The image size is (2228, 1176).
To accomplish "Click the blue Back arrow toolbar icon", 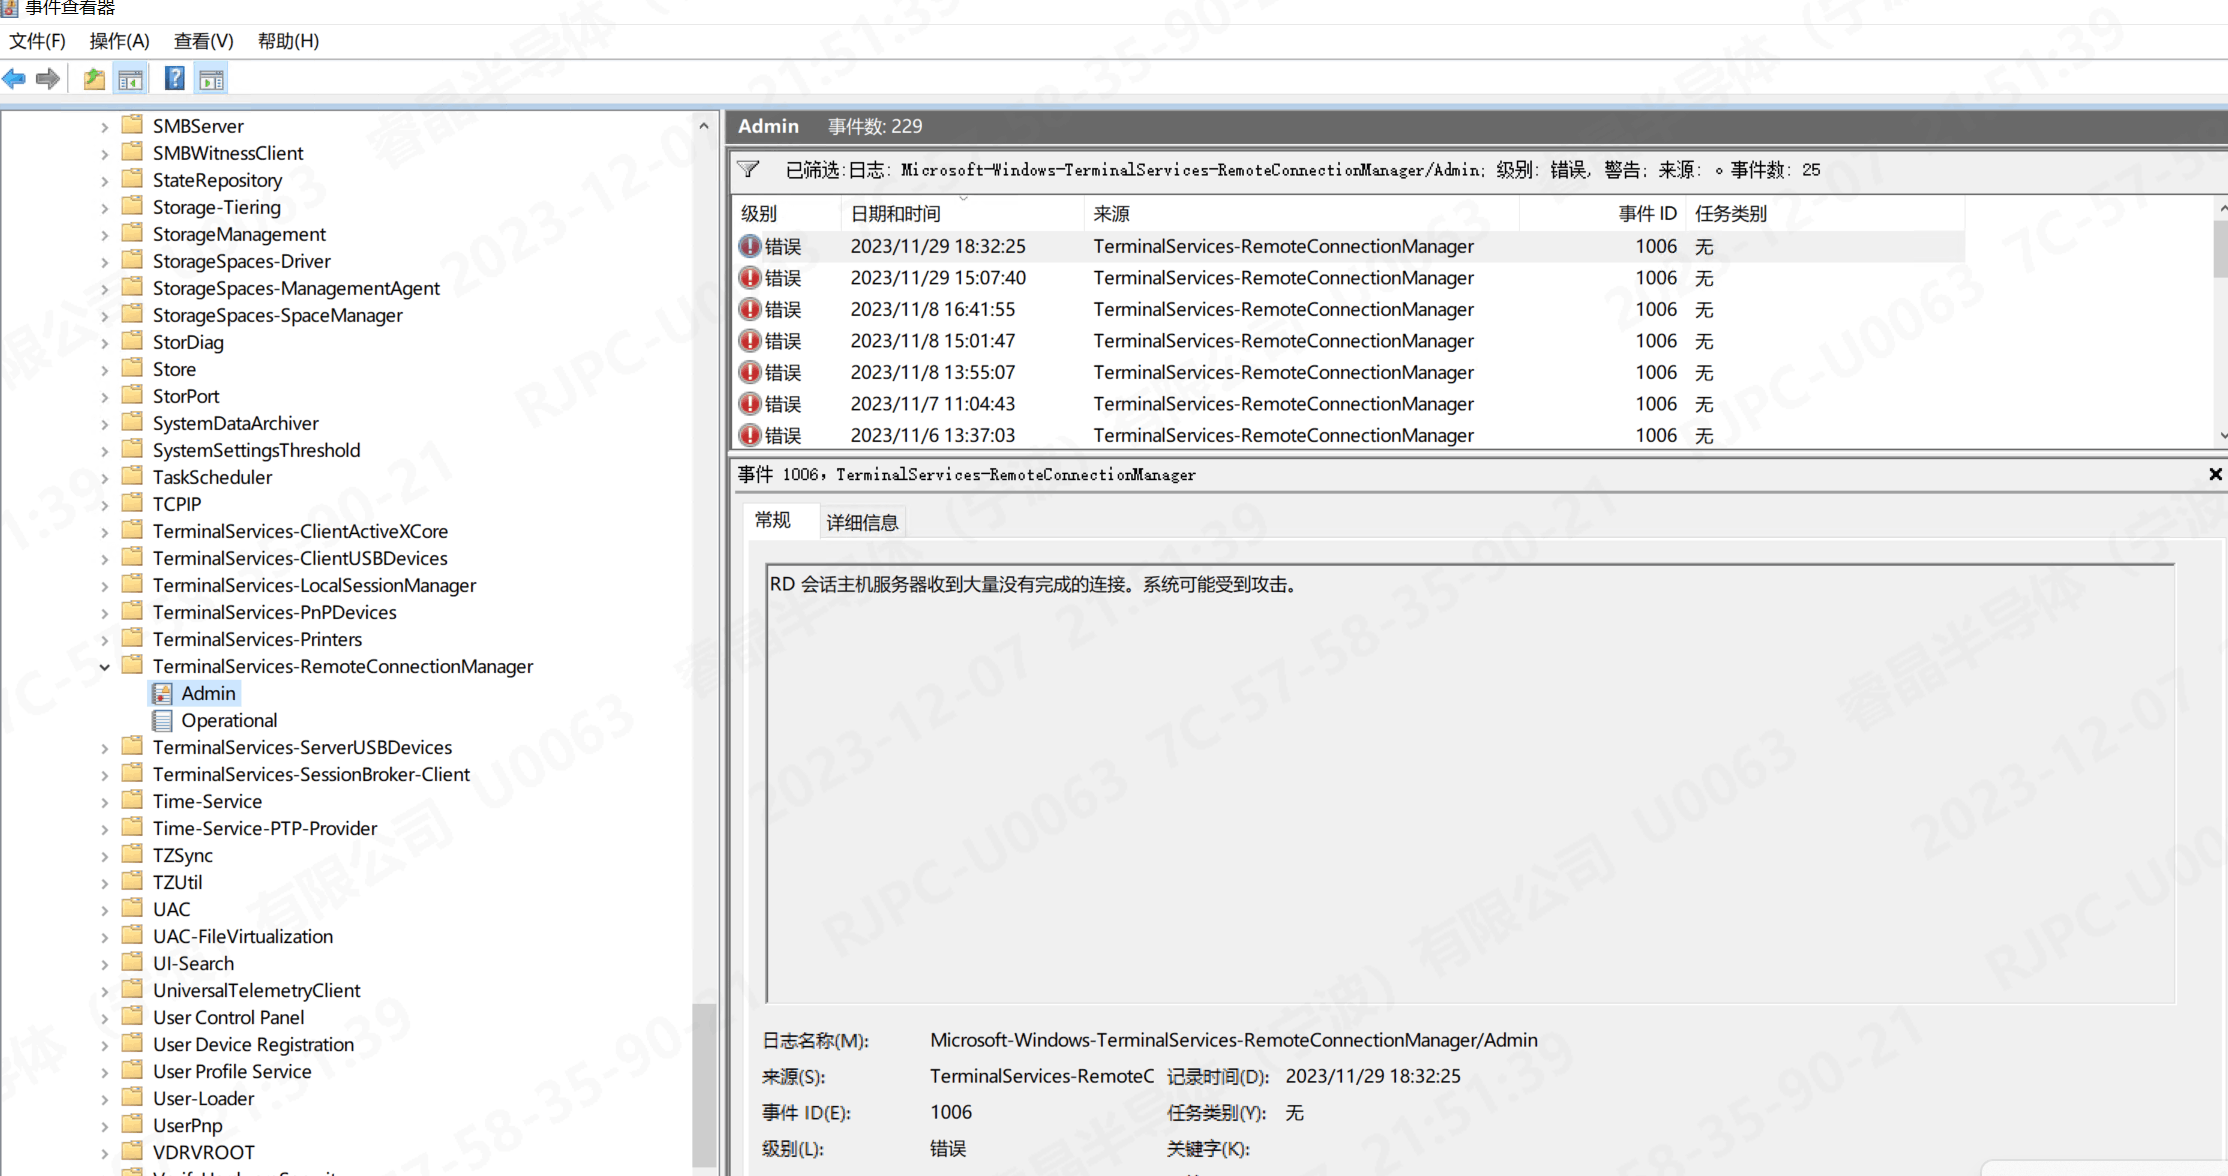I will (14, 79).
